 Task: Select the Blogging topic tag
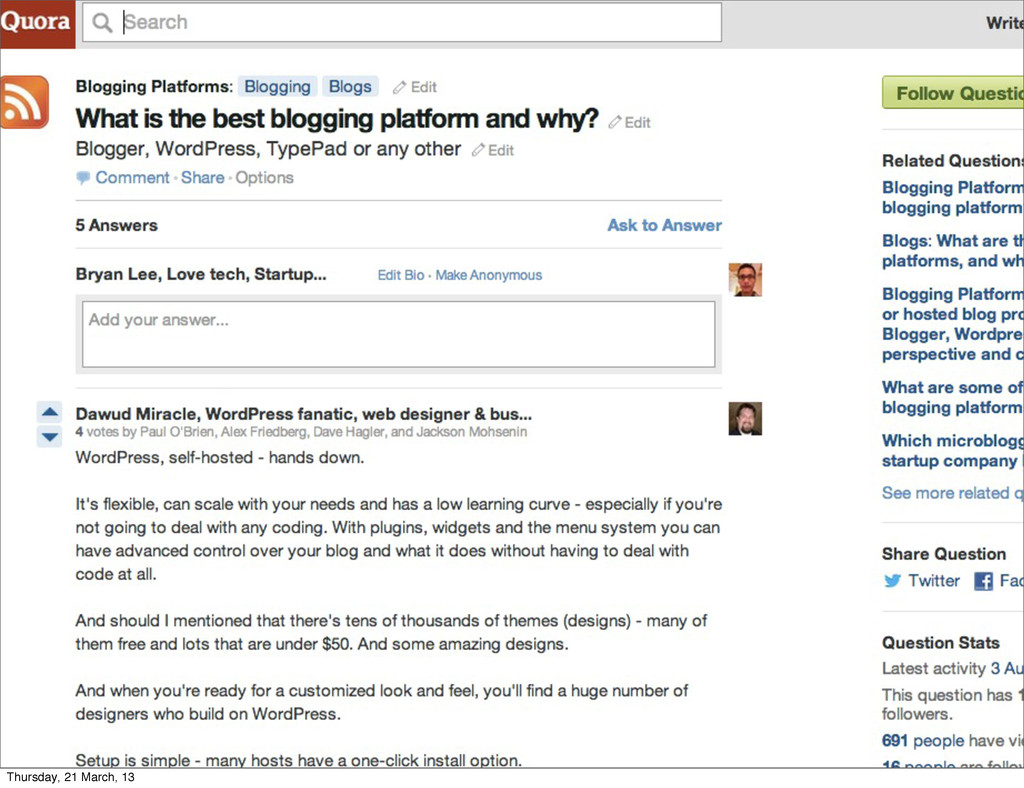[x=278, y=86]
